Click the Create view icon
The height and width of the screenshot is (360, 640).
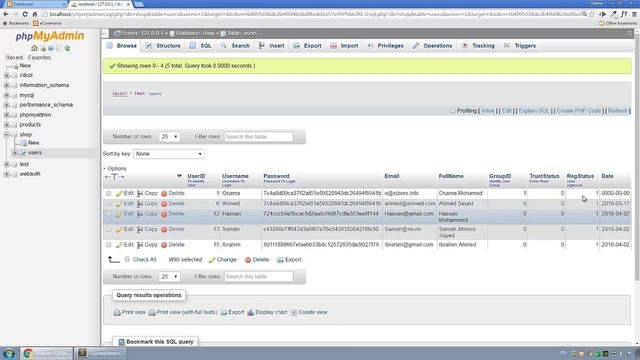(294, 313)
